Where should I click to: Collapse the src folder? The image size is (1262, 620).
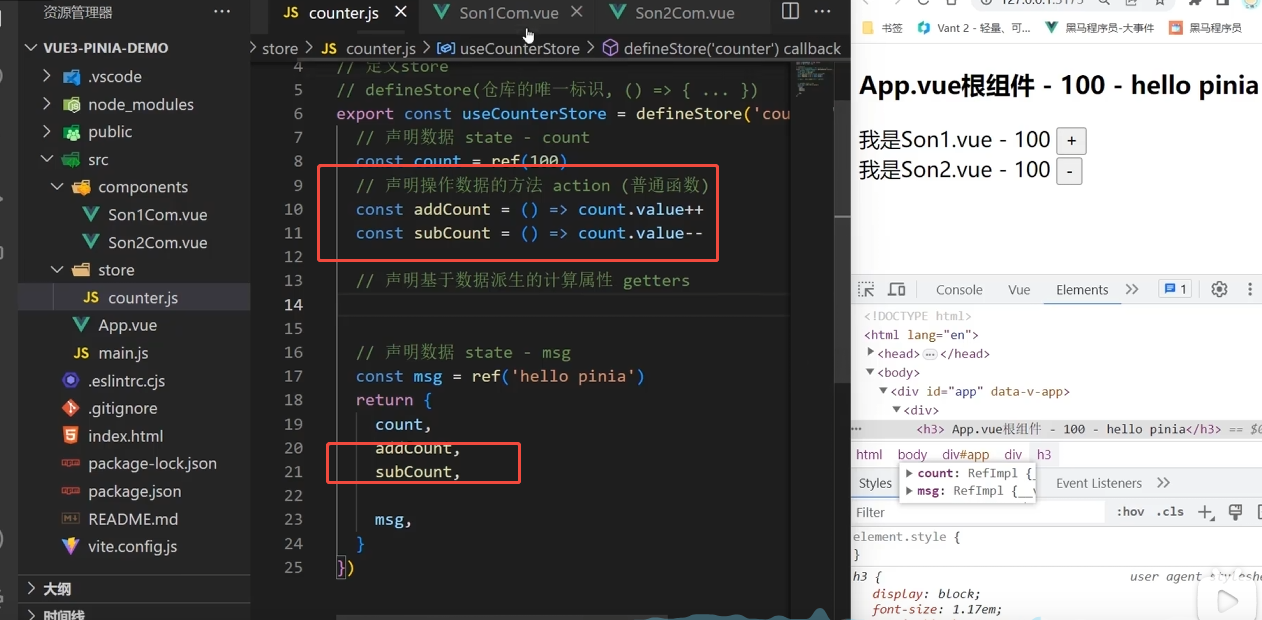(47, 160)
